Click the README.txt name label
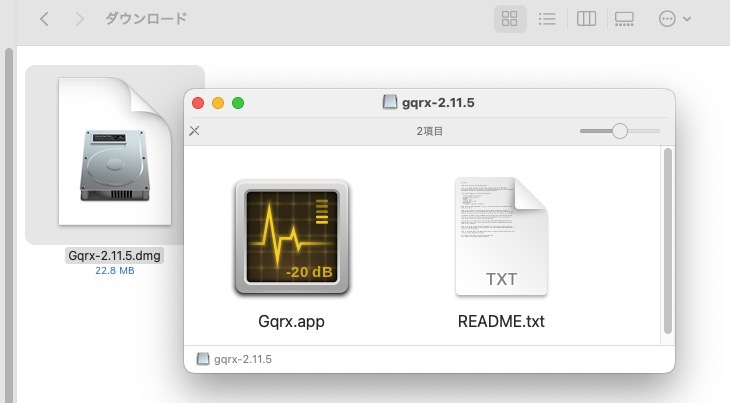Viewport: 730px width, 403px height. click(501, 321)
